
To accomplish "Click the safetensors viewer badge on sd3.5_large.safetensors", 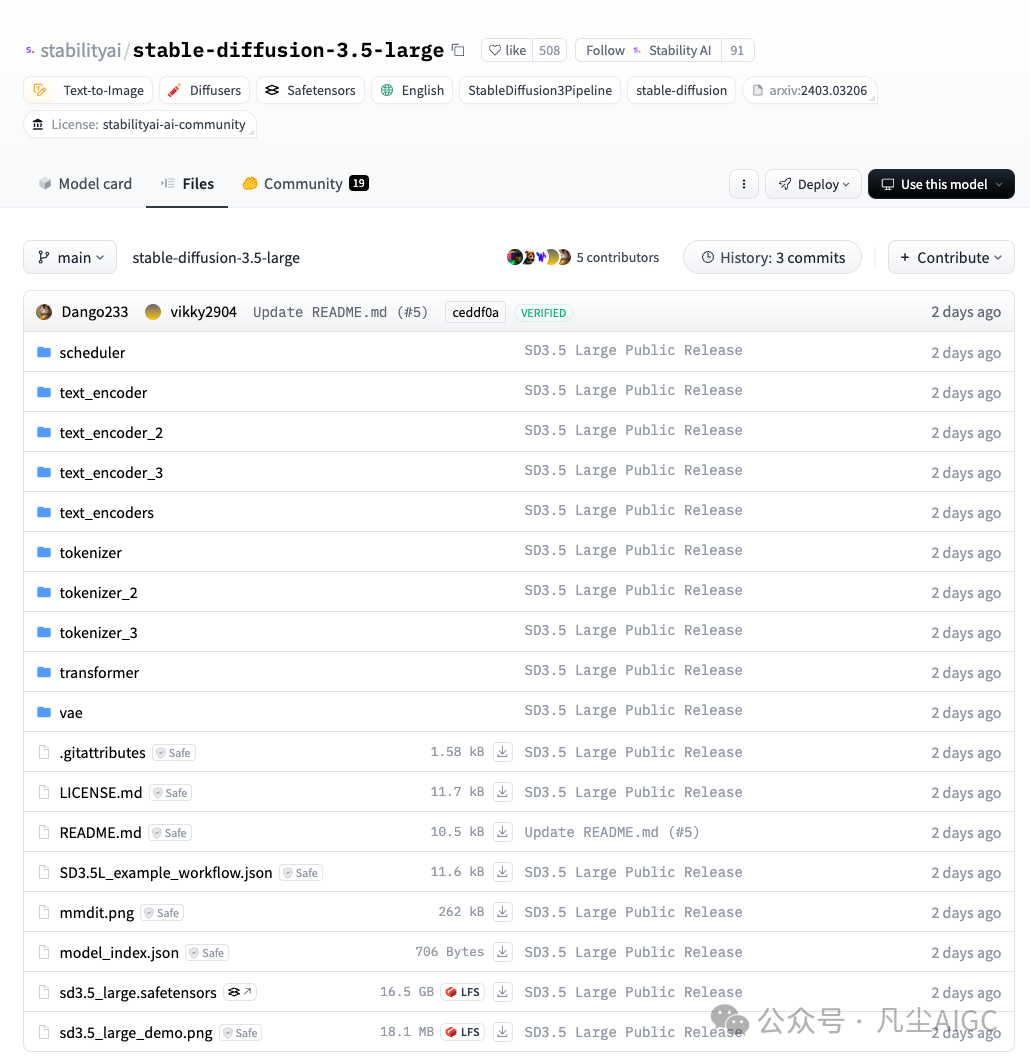I will 240,992.
